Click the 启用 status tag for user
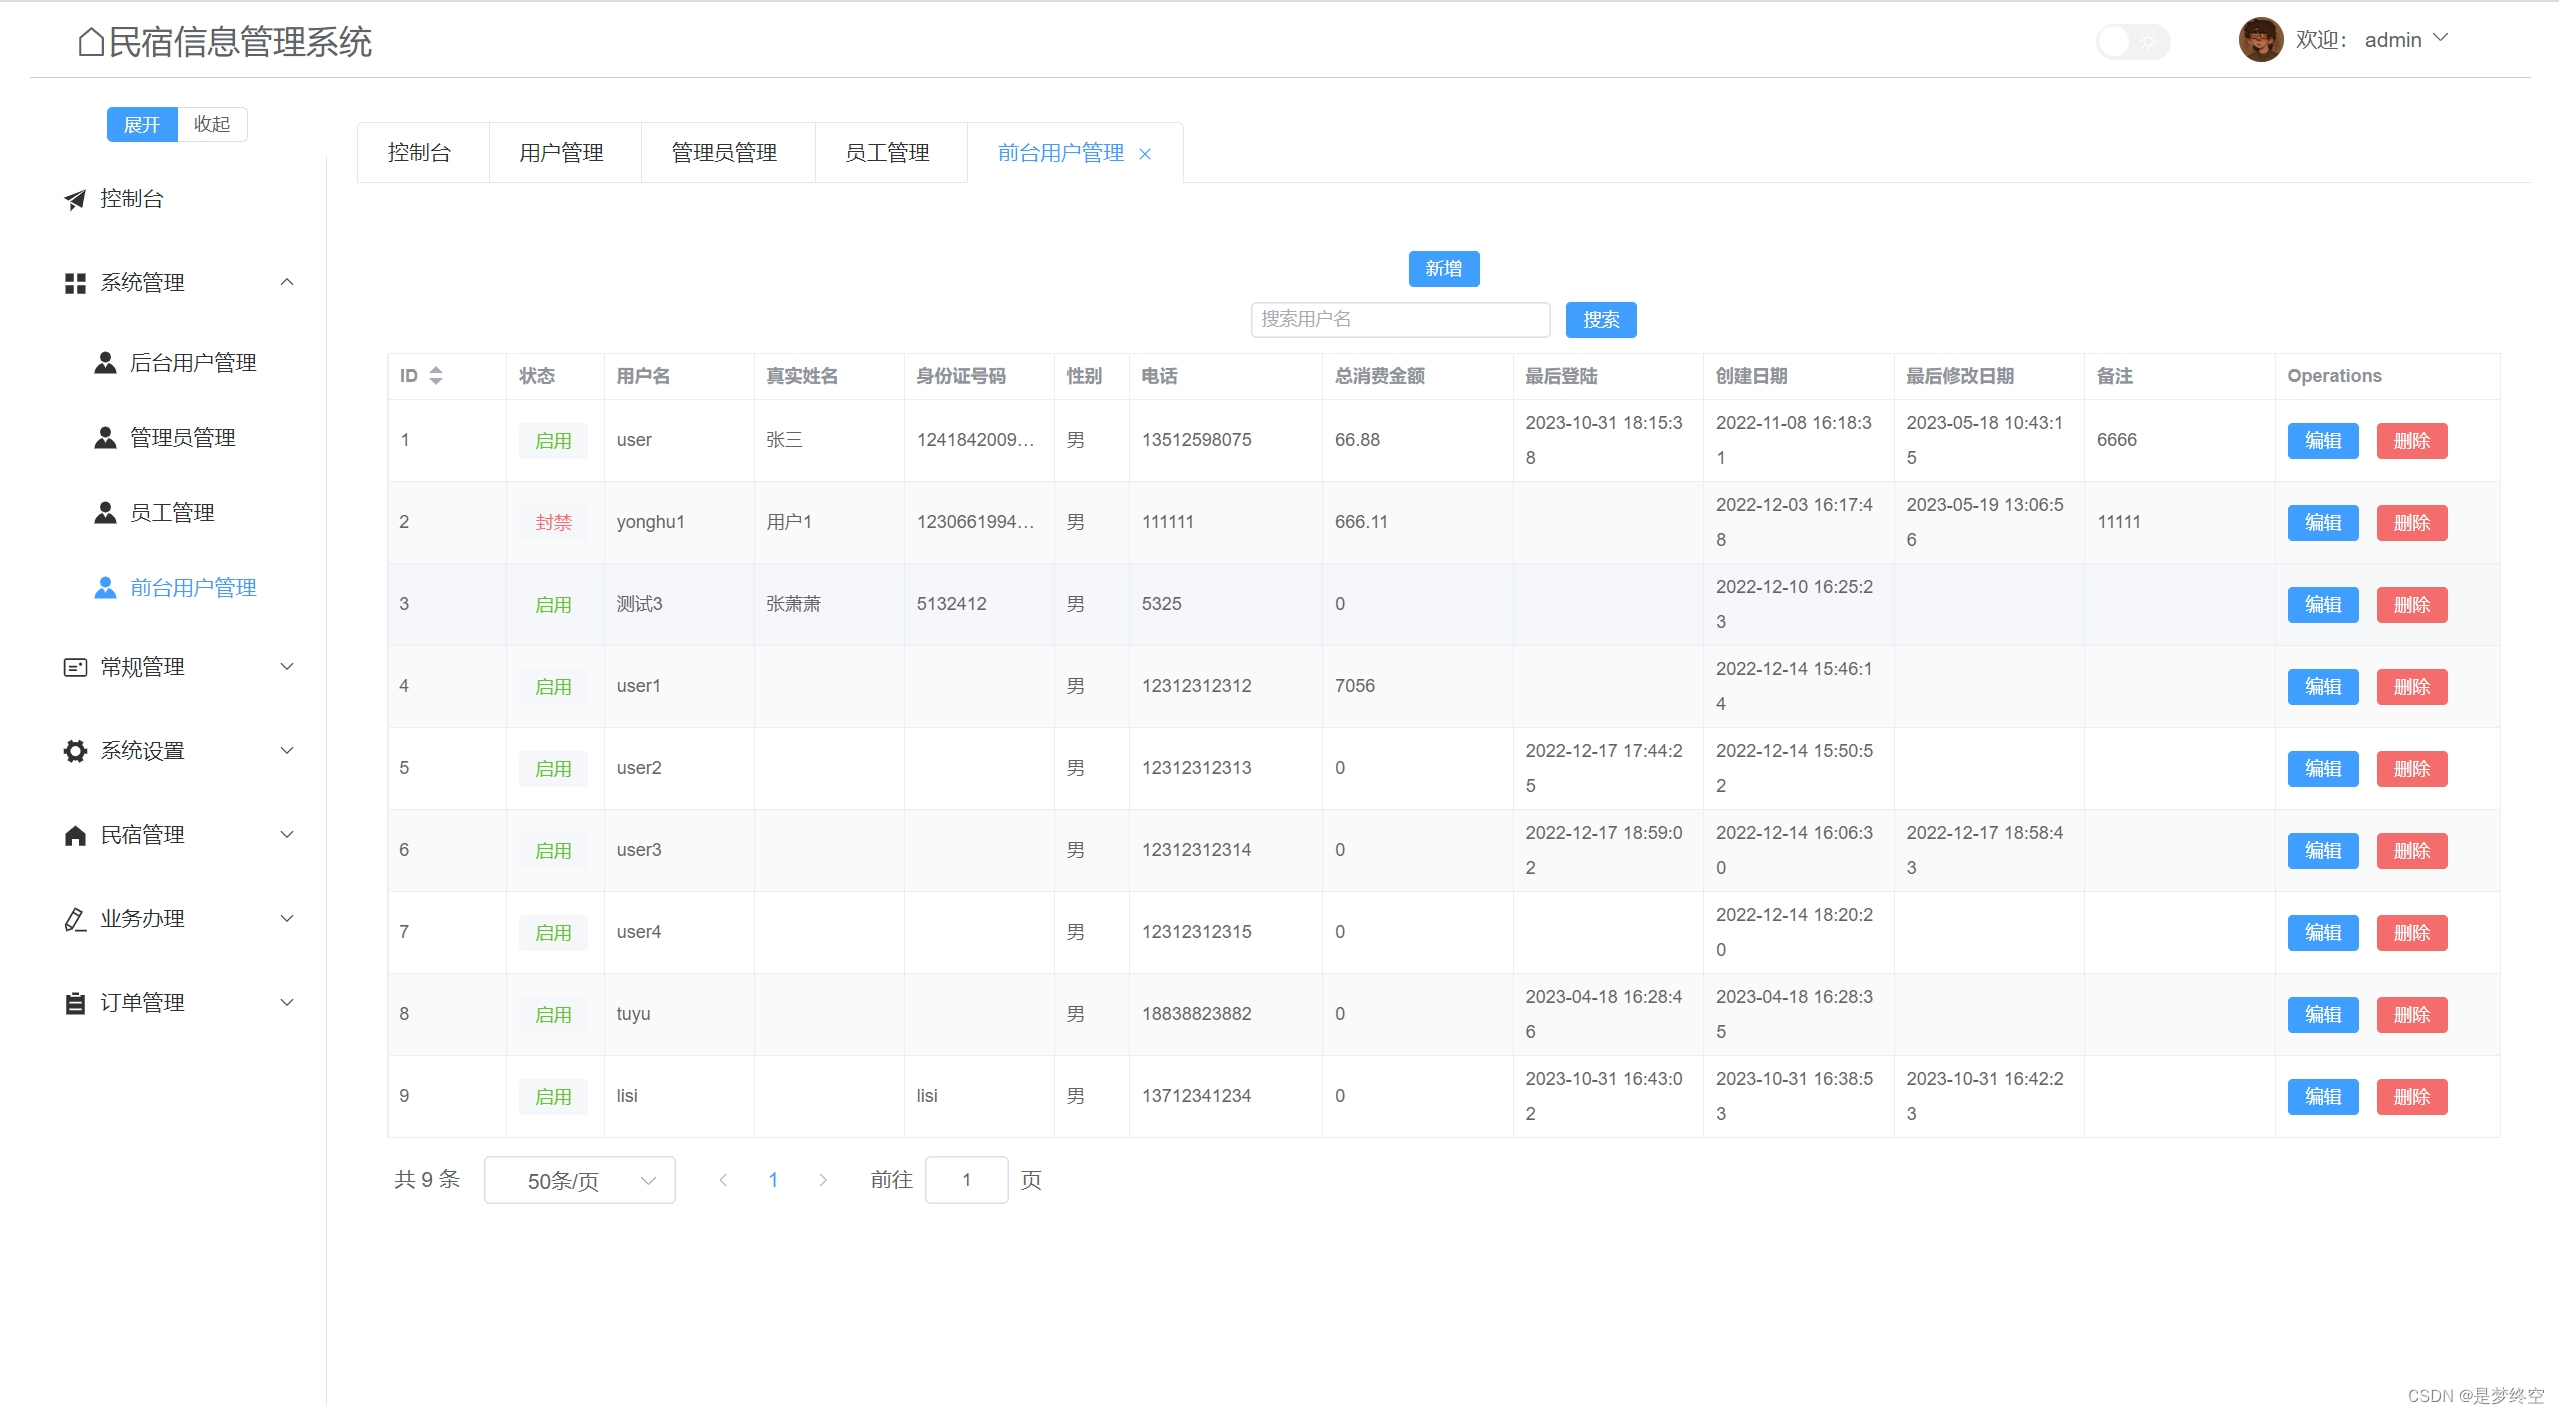The width and height of the screenshot is (2559, 1414). point(553,441)
